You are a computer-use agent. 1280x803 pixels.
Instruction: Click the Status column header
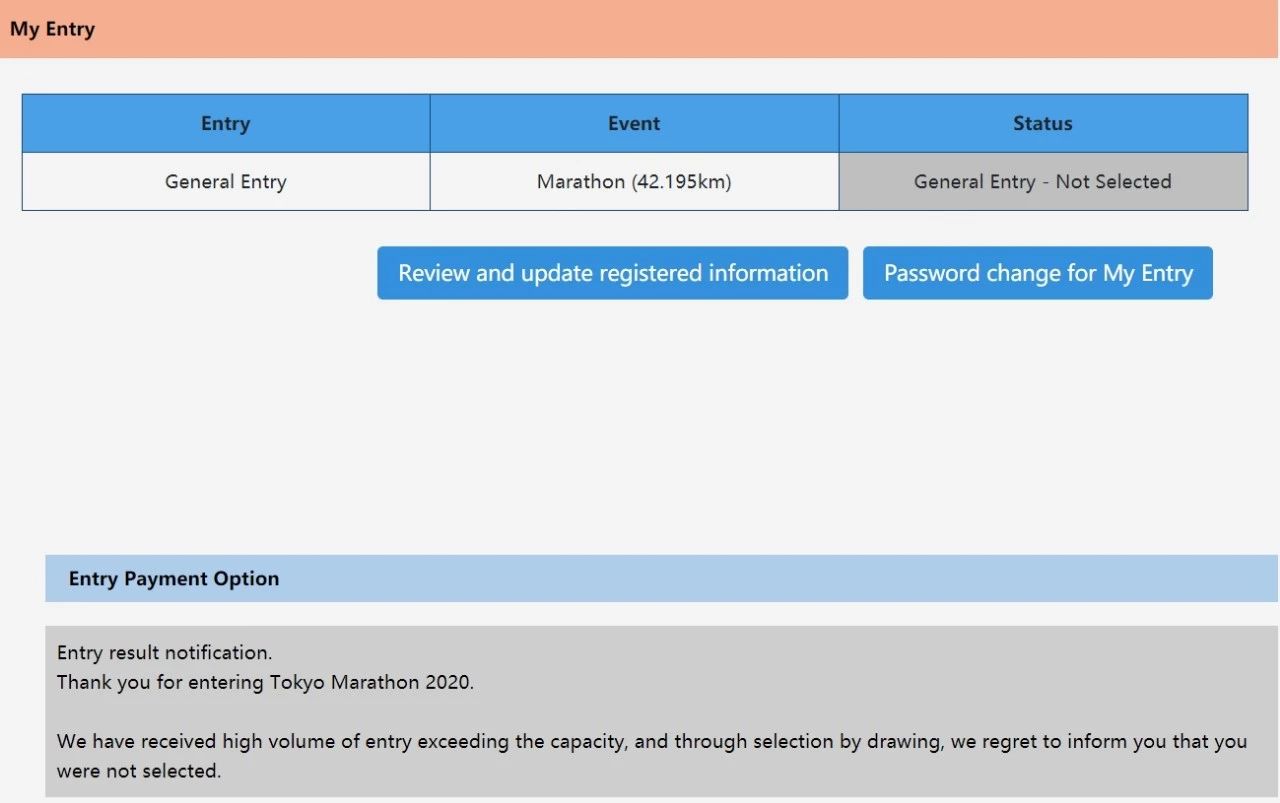[x=1043, y=123]
